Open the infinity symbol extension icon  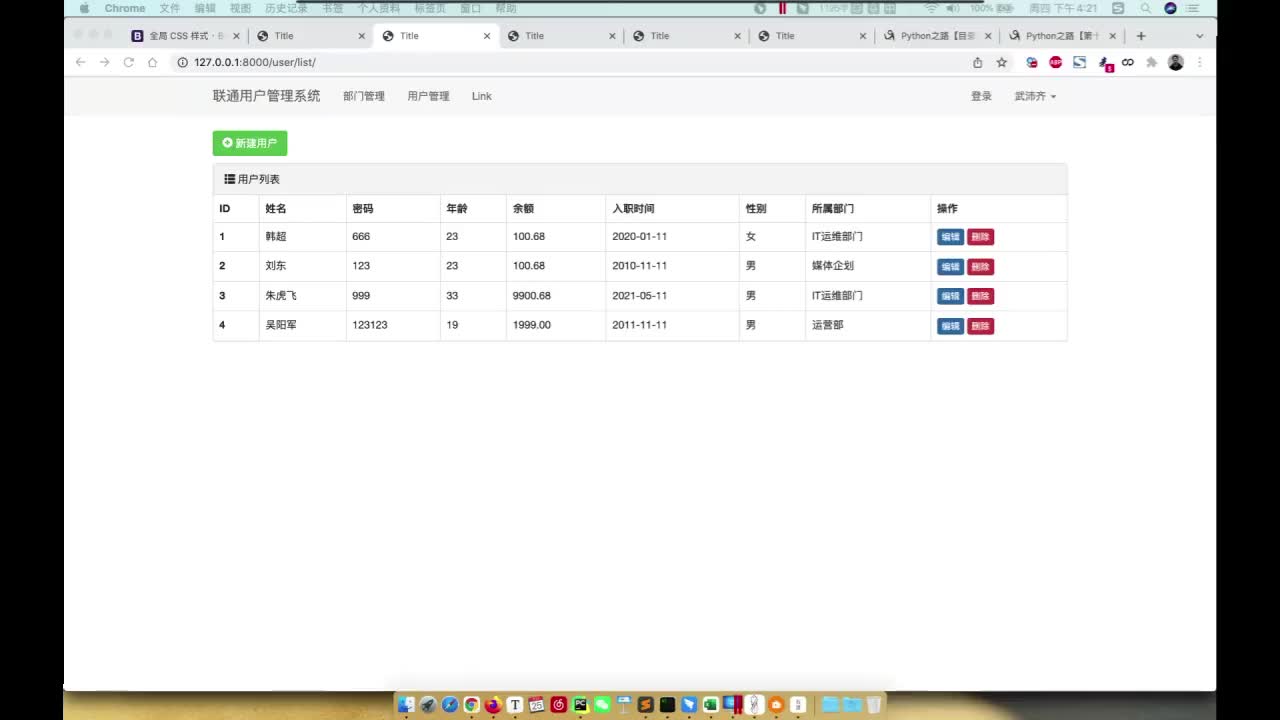point(1127,62)
